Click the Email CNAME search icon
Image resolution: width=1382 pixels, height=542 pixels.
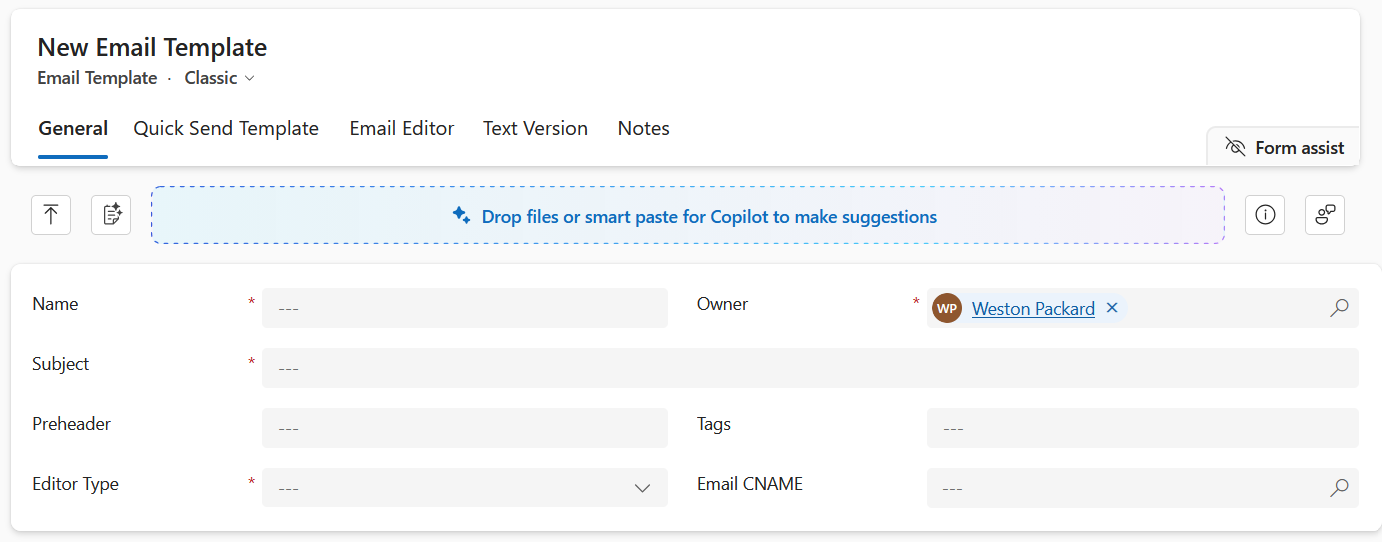[1339, 488]
